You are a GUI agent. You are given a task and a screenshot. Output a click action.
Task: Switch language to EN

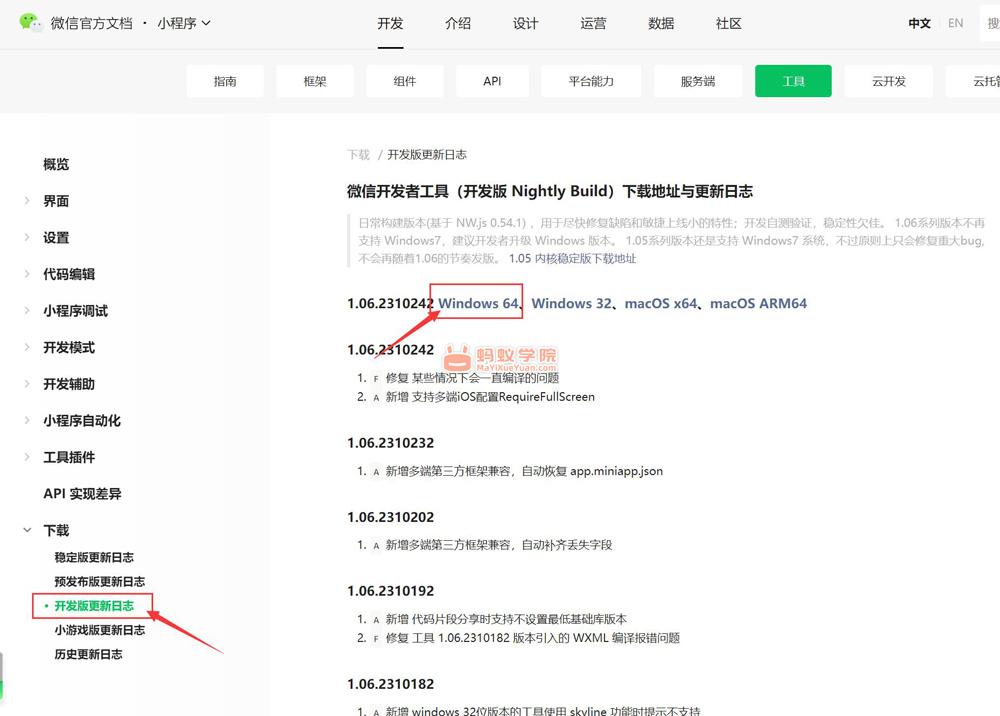click(x=955, y=24)
